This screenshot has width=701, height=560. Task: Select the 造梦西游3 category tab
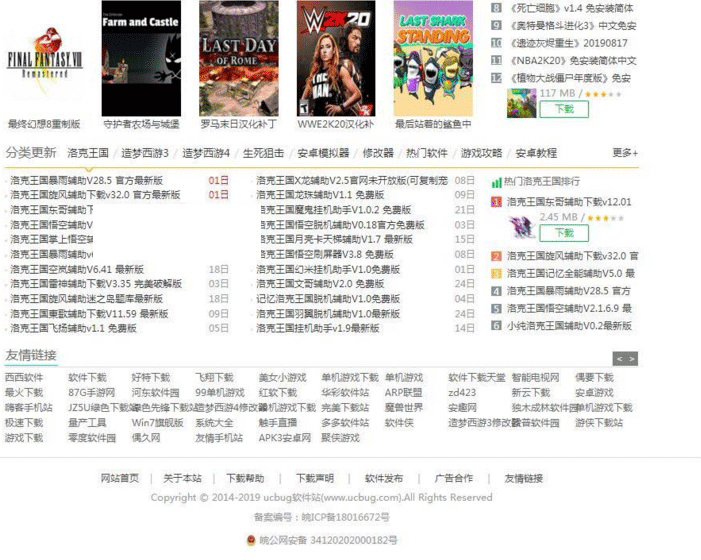(x=144, y=153)
